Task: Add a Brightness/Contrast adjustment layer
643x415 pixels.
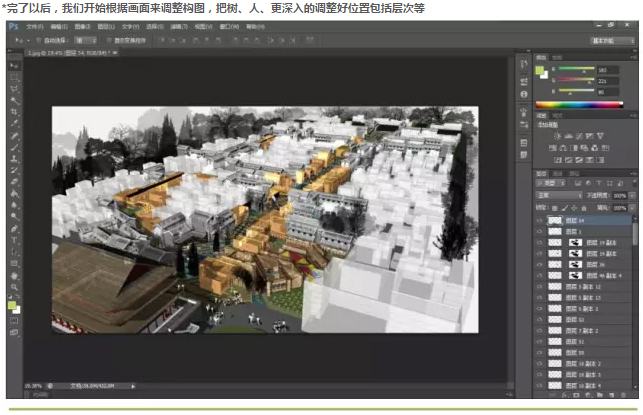Action: [x=557, y=136]
